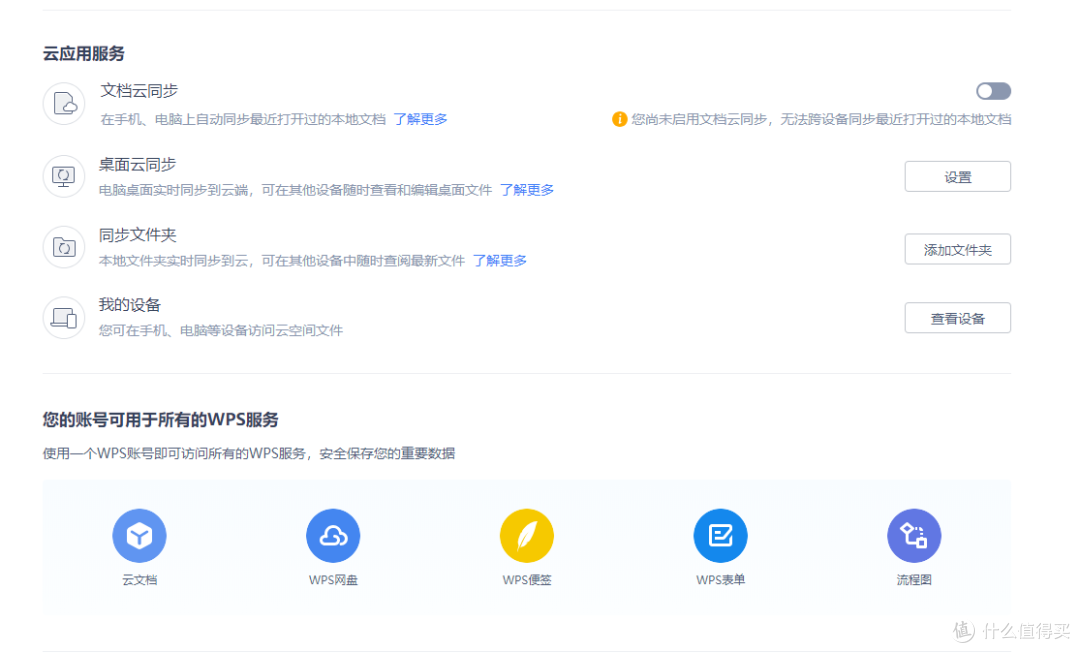Click the WPS便签 label text
This screenshot has width=1080, height=653.
[527, 580]
